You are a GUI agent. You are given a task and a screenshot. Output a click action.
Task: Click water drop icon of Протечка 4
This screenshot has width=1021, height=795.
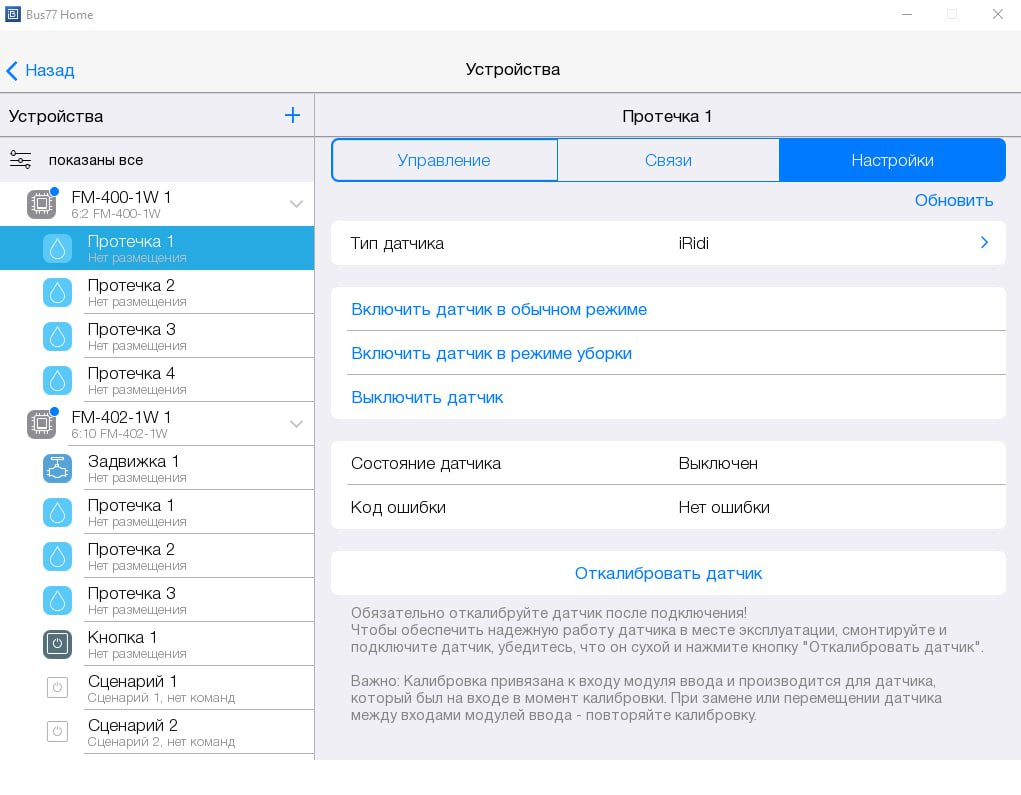pos(57,380)
